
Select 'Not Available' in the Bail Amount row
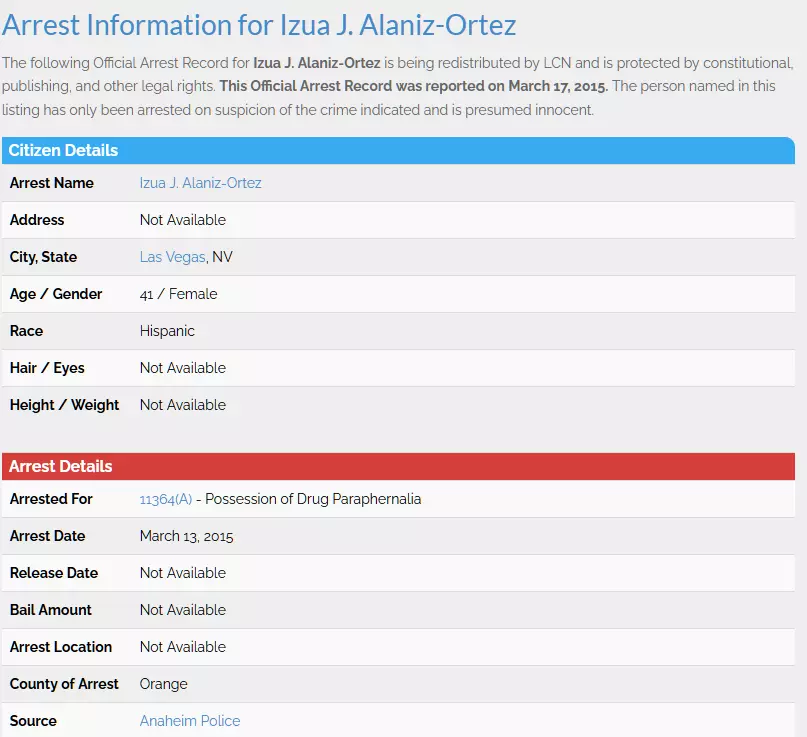tap(183, 610)
